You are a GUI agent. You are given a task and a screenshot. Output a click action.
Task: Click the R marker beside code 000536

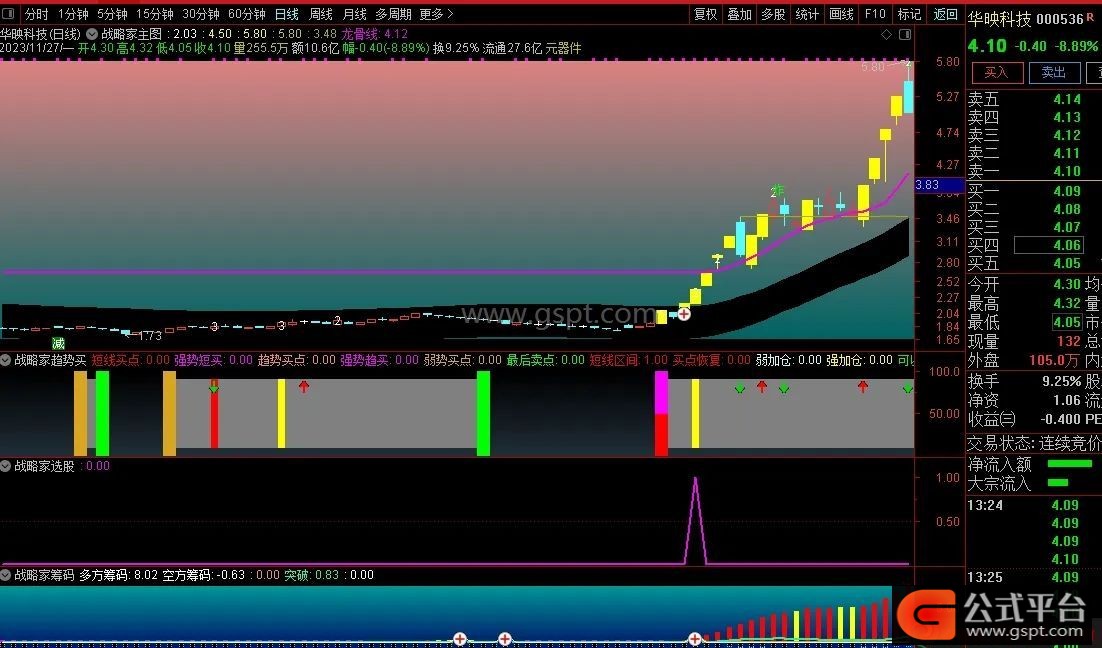click(x=1090, y=17)
